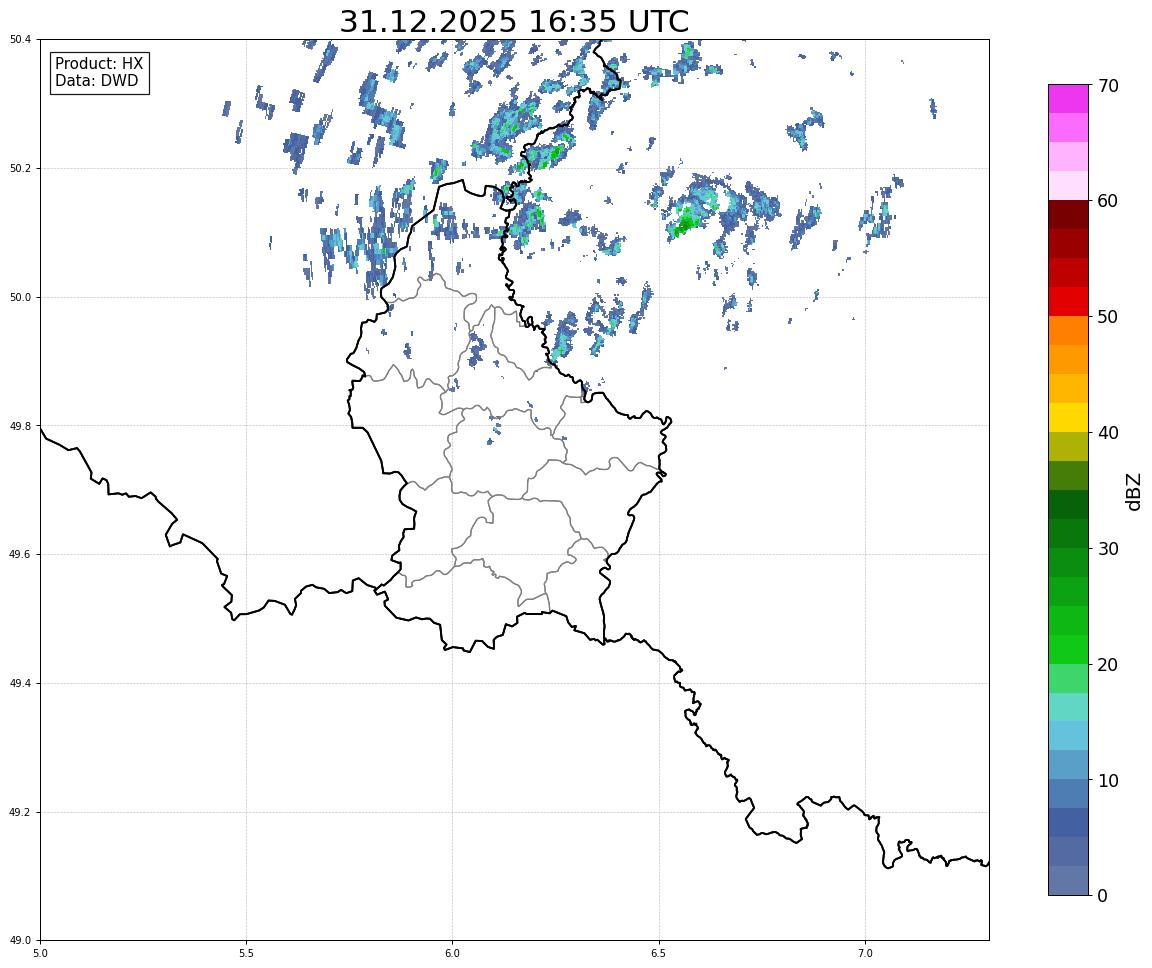Click colorbar tick label 40

click(1109, 433)
